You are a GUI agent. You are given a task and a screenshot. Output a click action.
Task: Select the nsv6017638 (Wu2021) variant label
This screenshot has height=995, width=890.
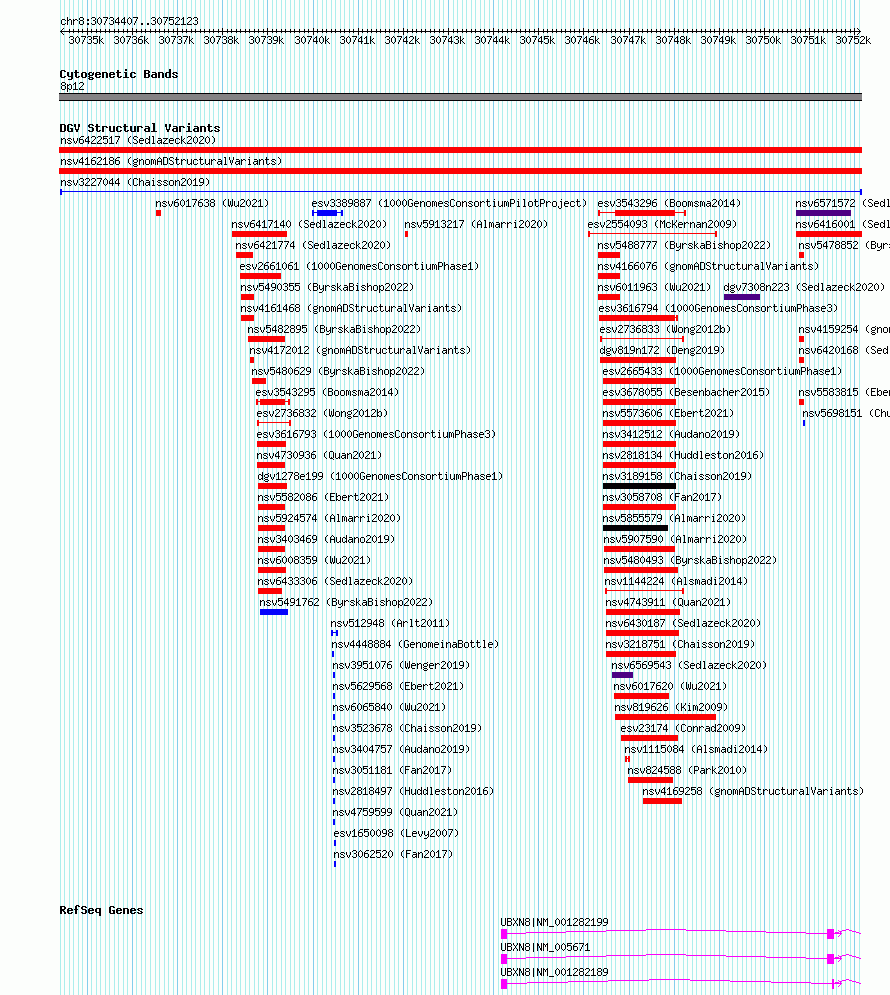click(212, 203)
